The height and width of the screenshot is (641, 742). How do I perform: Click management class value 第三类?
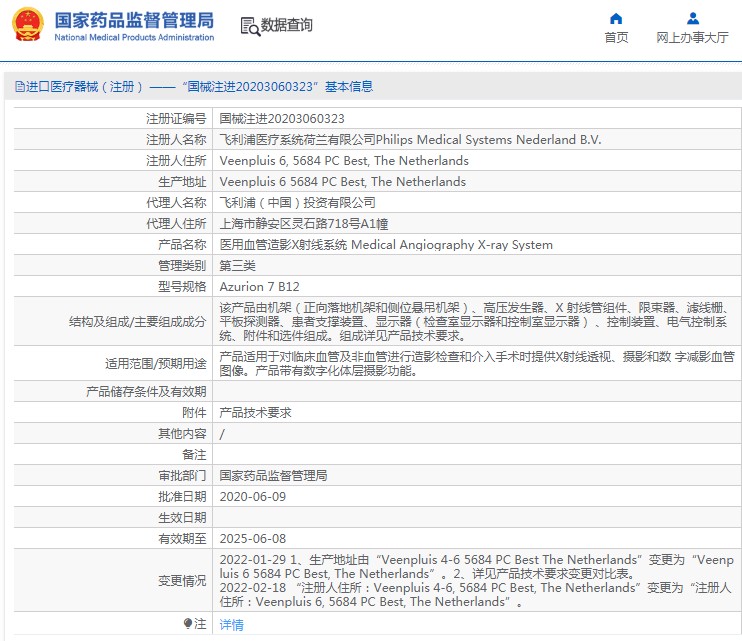tap(238, 265)
